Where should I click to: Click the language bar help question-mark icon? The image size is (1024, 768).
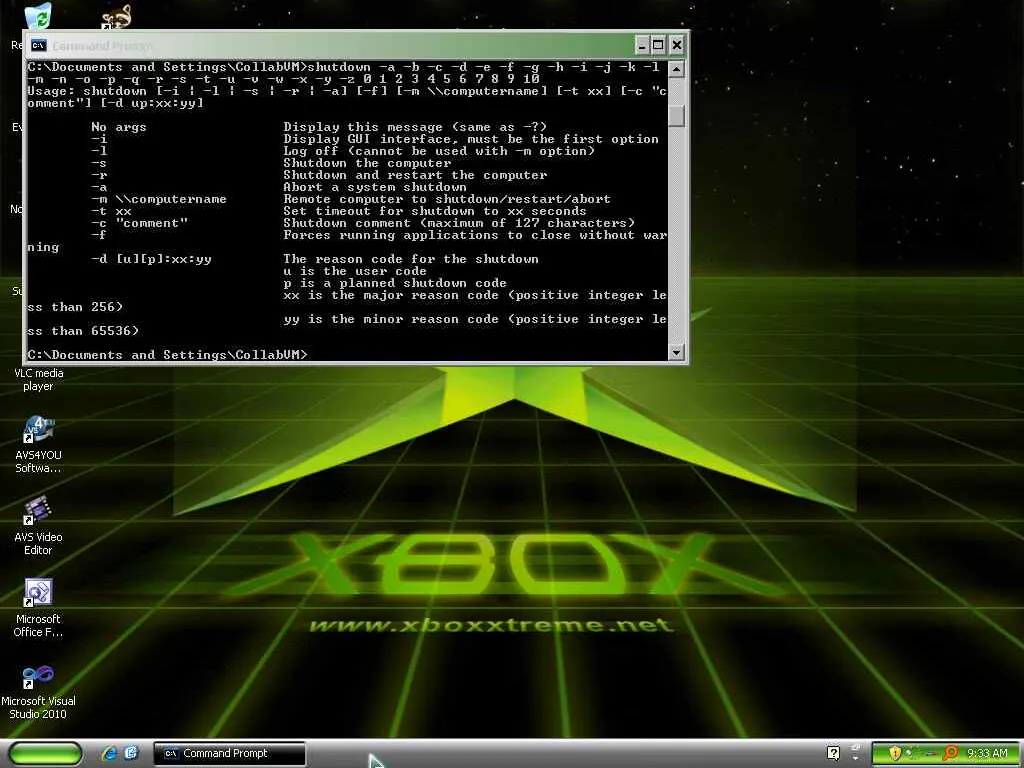(x=833, y=753)
